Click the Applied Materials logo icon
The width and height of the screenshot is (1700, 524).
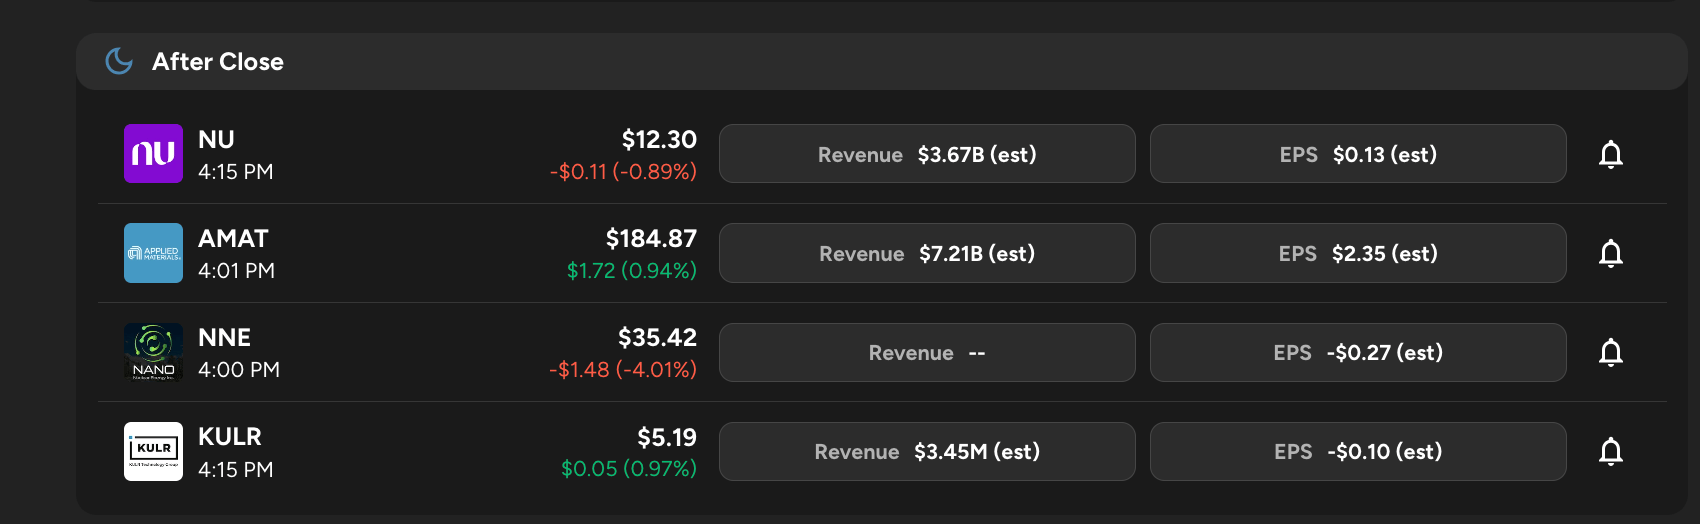click(x=153, y=253)
